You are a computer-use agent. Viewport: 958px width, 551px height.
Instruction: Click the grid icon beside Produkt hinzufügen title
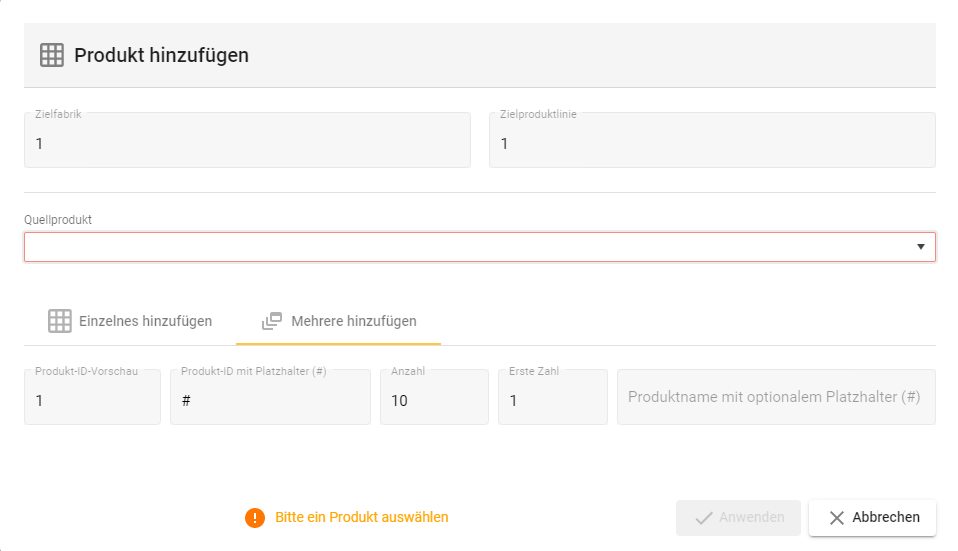[x=52, y=55]
